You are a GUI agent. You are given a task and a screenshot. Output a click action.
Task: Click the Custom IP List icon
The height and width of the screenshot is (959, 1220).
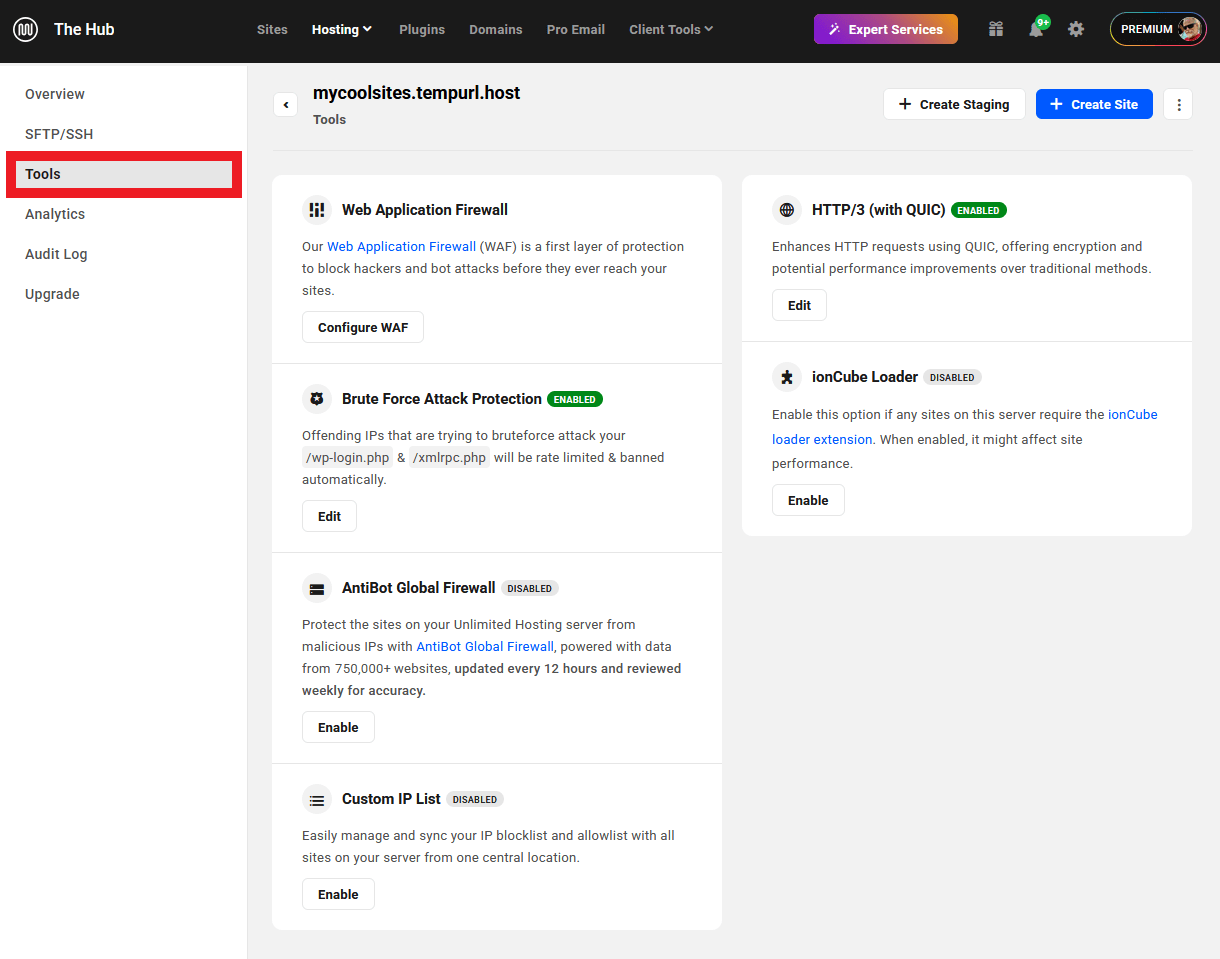tap(317, 799)
